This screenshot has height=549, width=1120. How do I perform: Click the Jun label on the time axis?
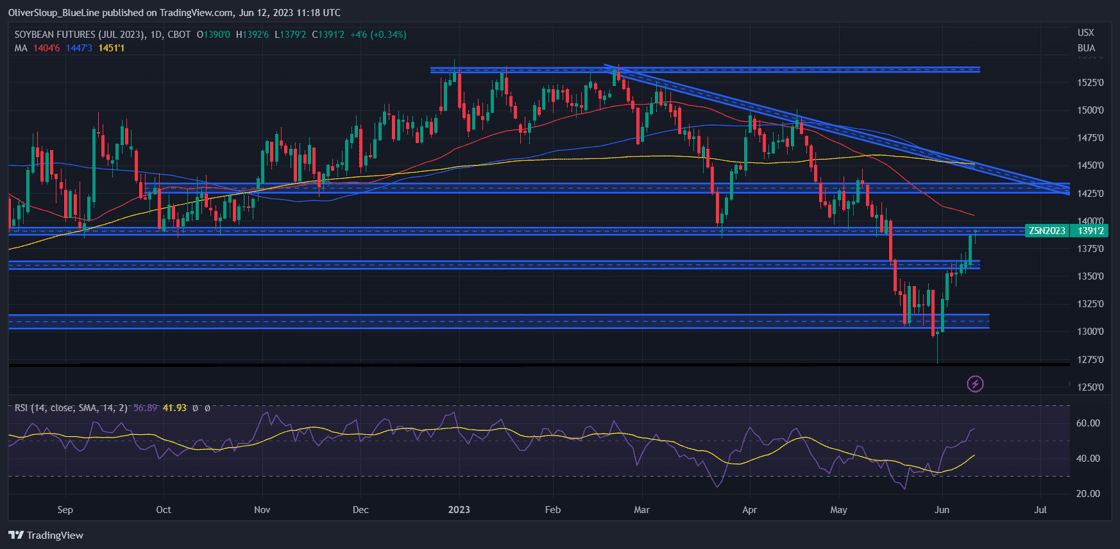pos(941,510)
